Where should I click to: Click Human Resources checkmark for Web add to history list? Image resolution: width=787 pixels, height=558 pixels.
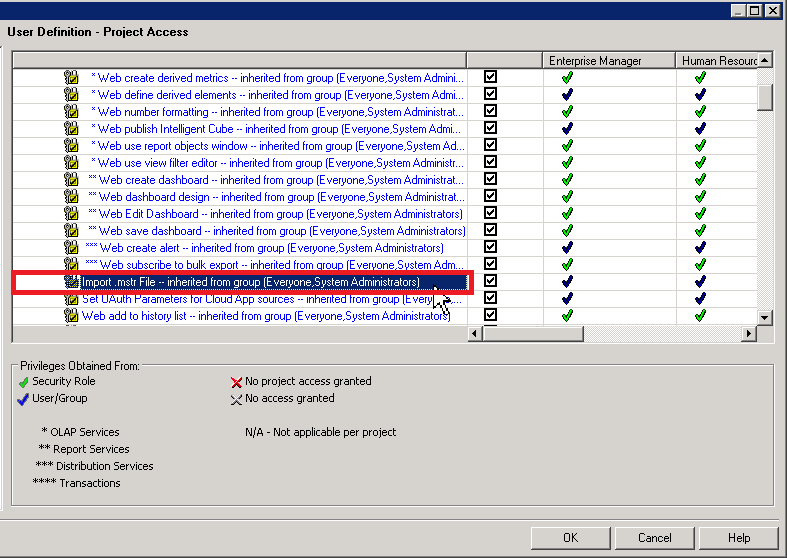[700, 316]
